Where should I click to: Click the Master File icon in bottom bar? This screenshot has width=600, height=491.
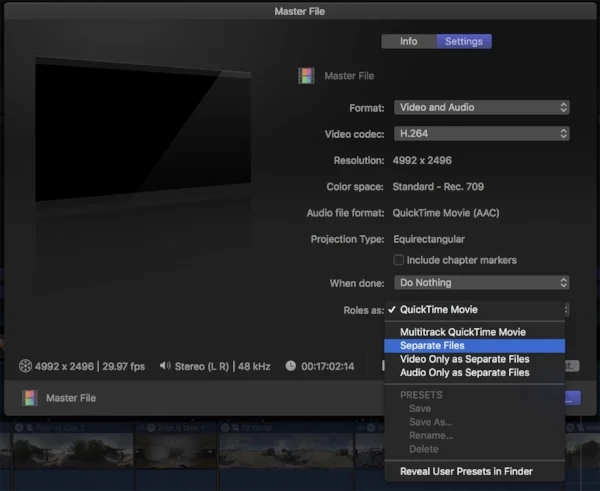[x=29, y=398]
